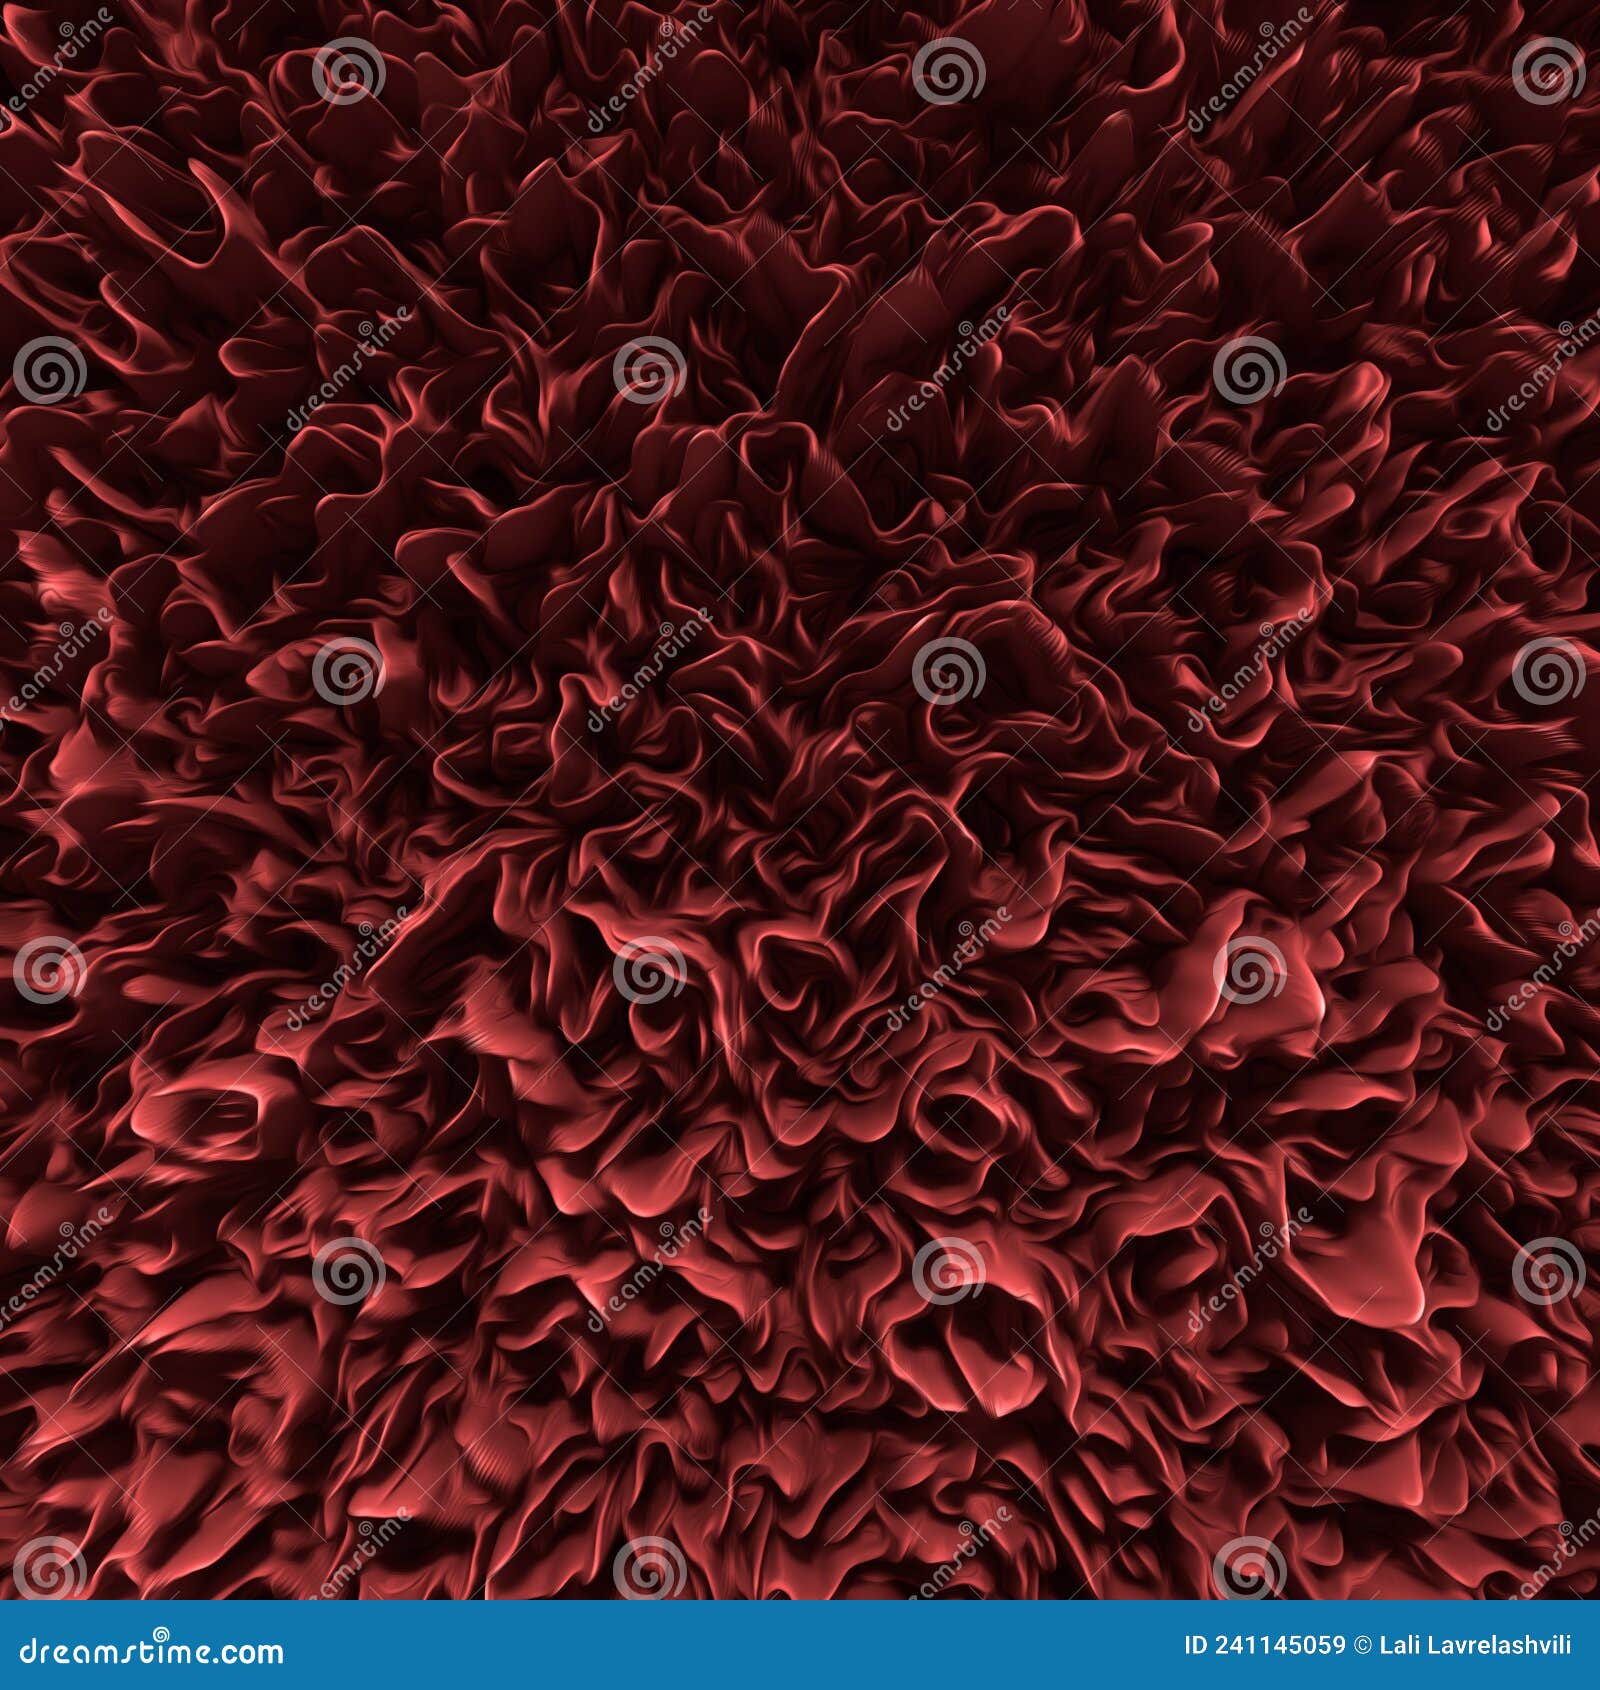Click the center of the red fabric image
The image size is (1600, 1690).
point(800,845)
